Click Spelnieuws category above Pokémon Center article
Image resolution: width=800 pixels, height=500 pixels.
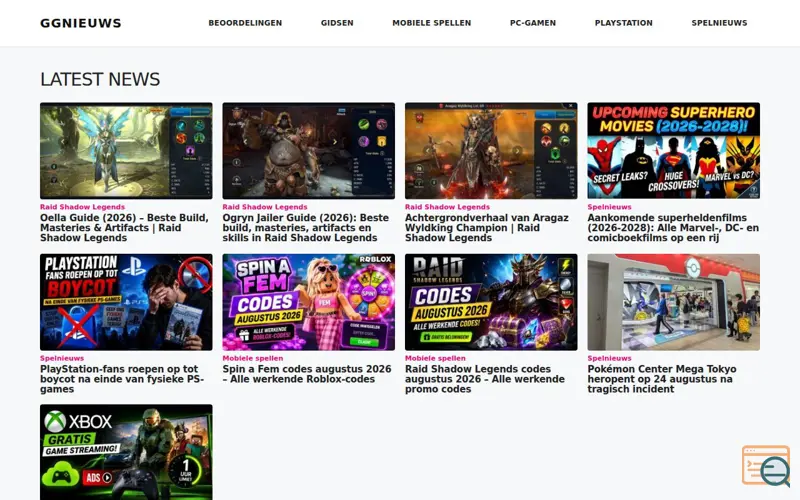(x=609, y=358)
